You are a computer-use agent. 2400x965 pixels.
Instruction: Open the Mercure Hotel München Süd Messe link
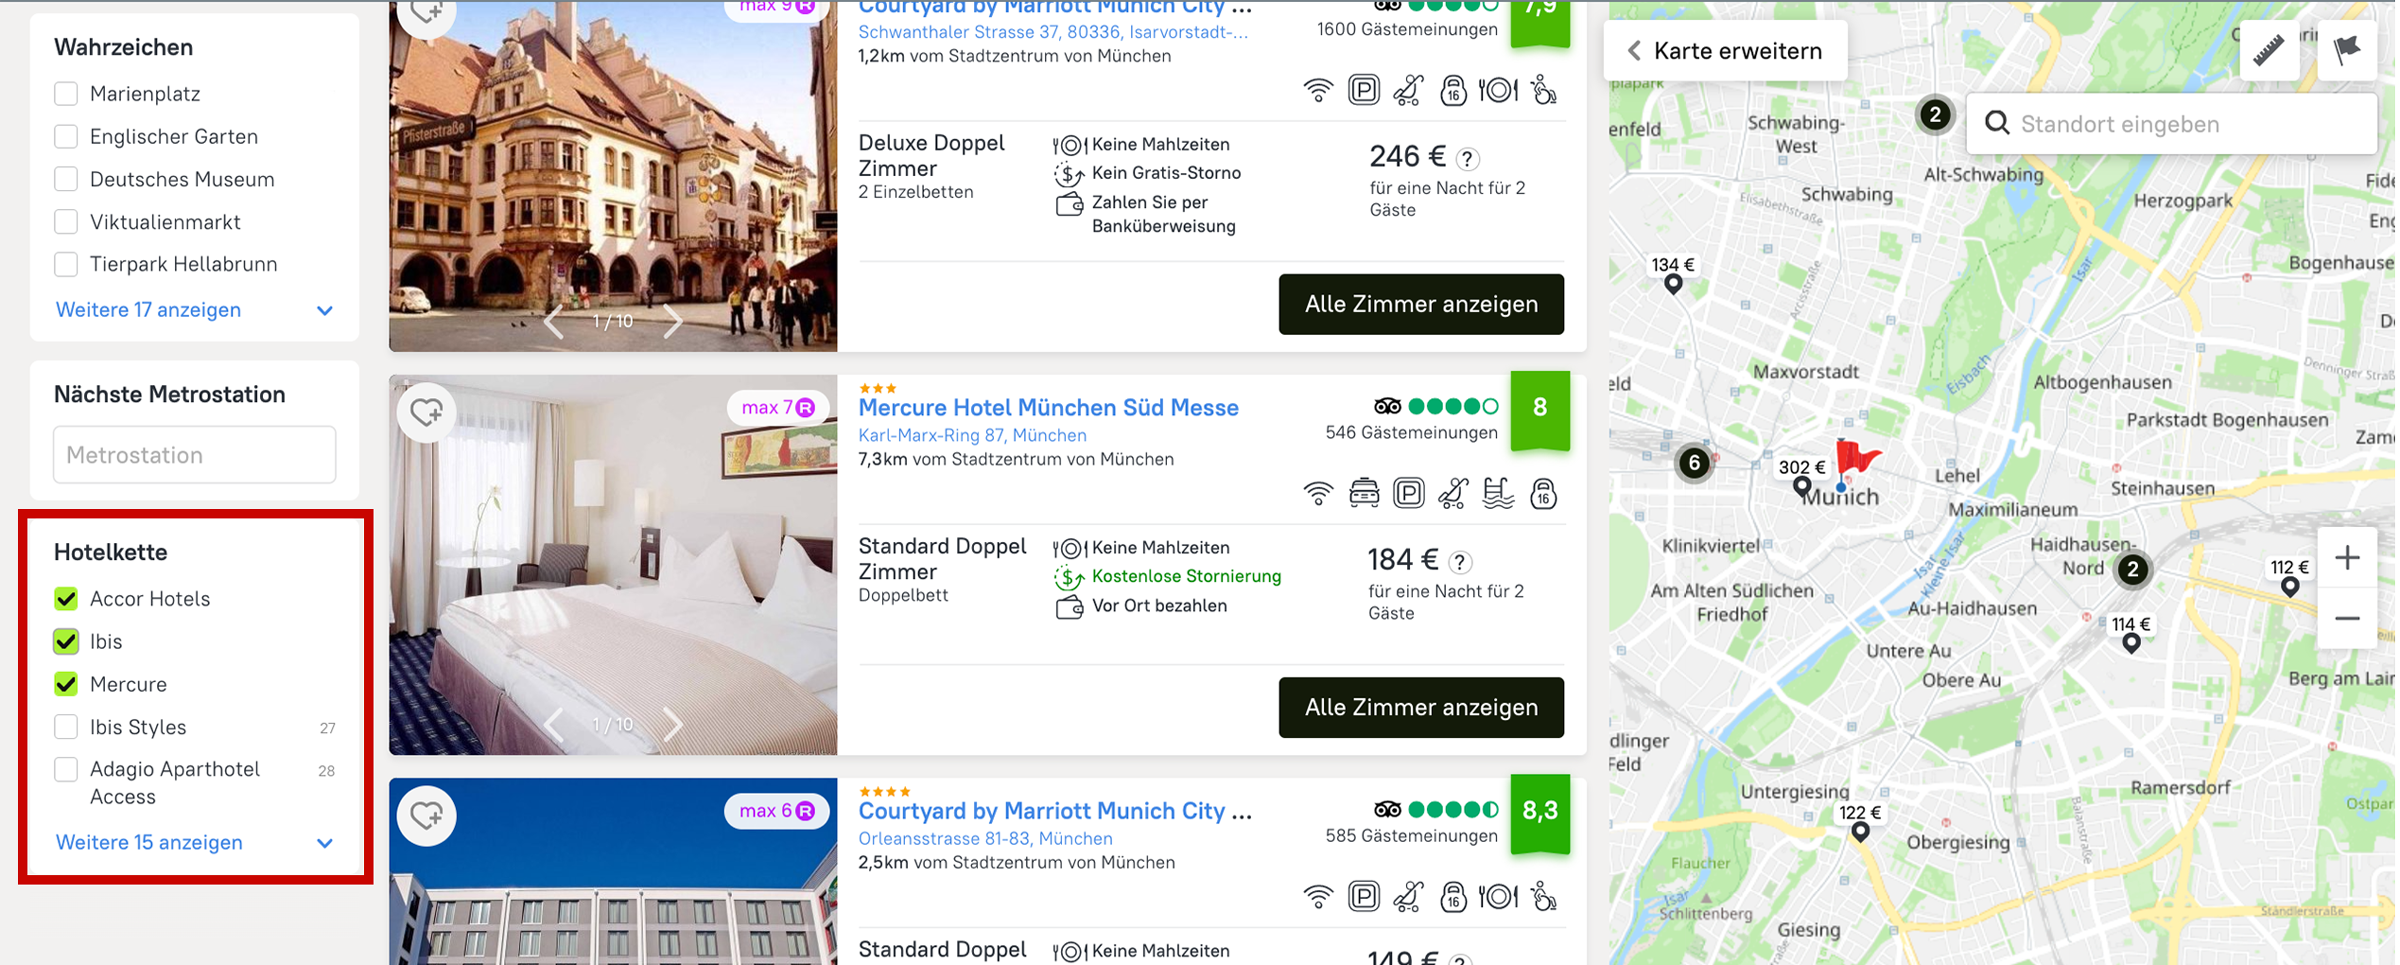click(x=1048, y=408)
